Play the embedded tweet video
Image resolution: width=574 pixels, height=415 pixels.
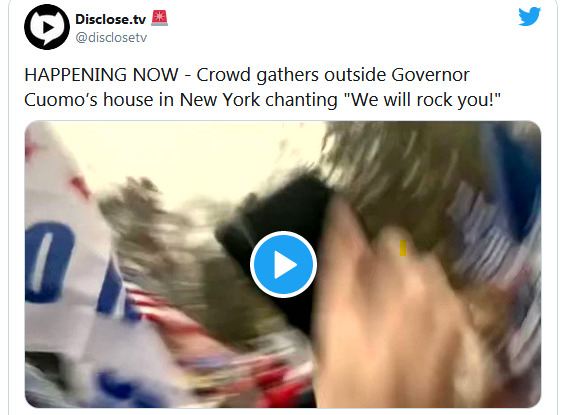click(x=283, y=264)
